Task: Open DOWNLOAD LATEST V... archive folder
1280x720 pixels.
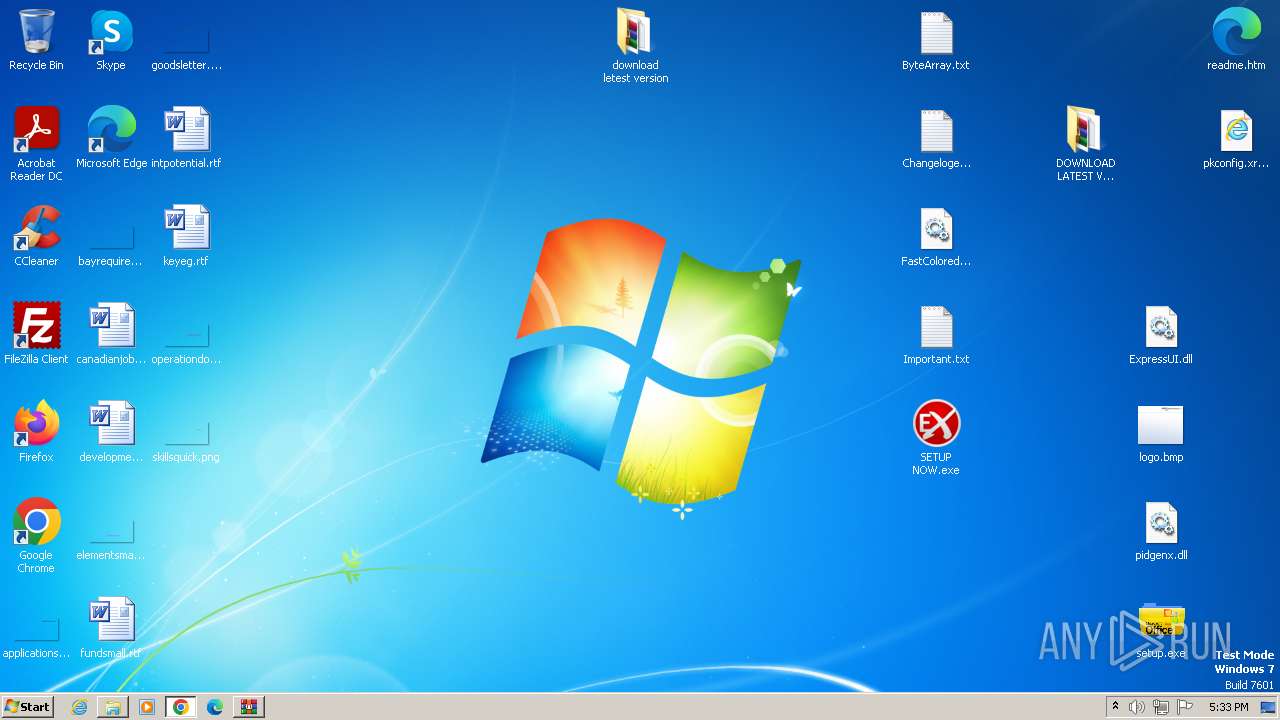Action: click(x=1085, y=143)
